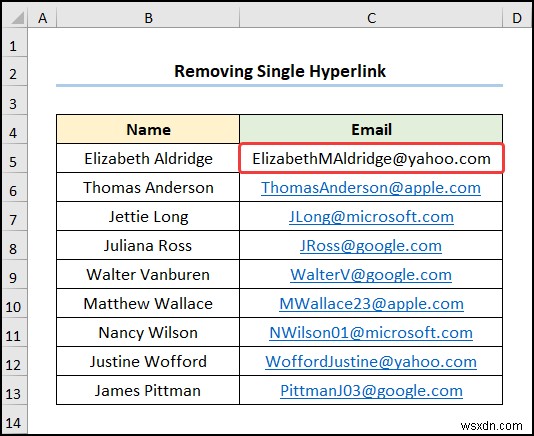Open PittmanJ03@google.com hyperlink
This screenshot has width=534, height=436.
tap(371, 390)
